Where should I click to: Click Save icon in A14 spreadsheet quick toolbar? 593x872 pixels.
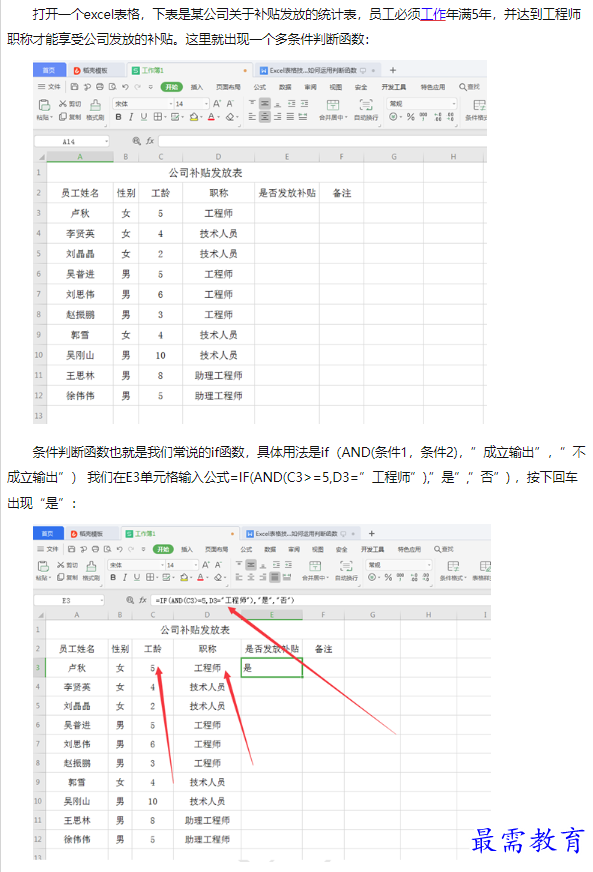tap(75, 87)
